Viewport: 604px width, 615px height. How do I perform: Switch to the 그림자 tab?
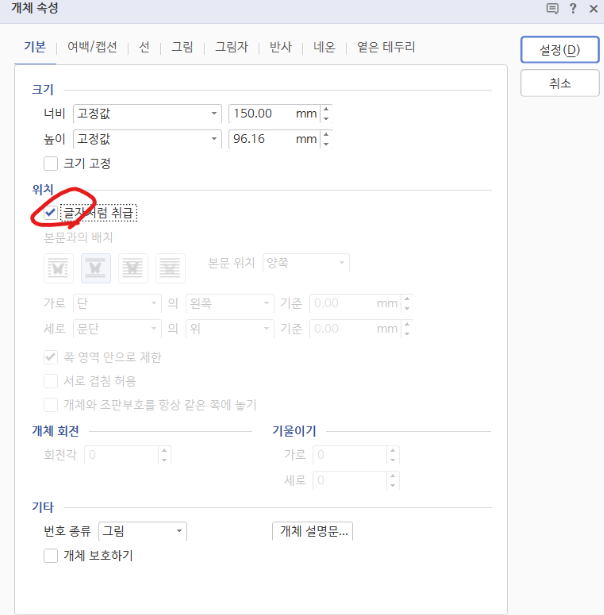(x=232, y=47)
